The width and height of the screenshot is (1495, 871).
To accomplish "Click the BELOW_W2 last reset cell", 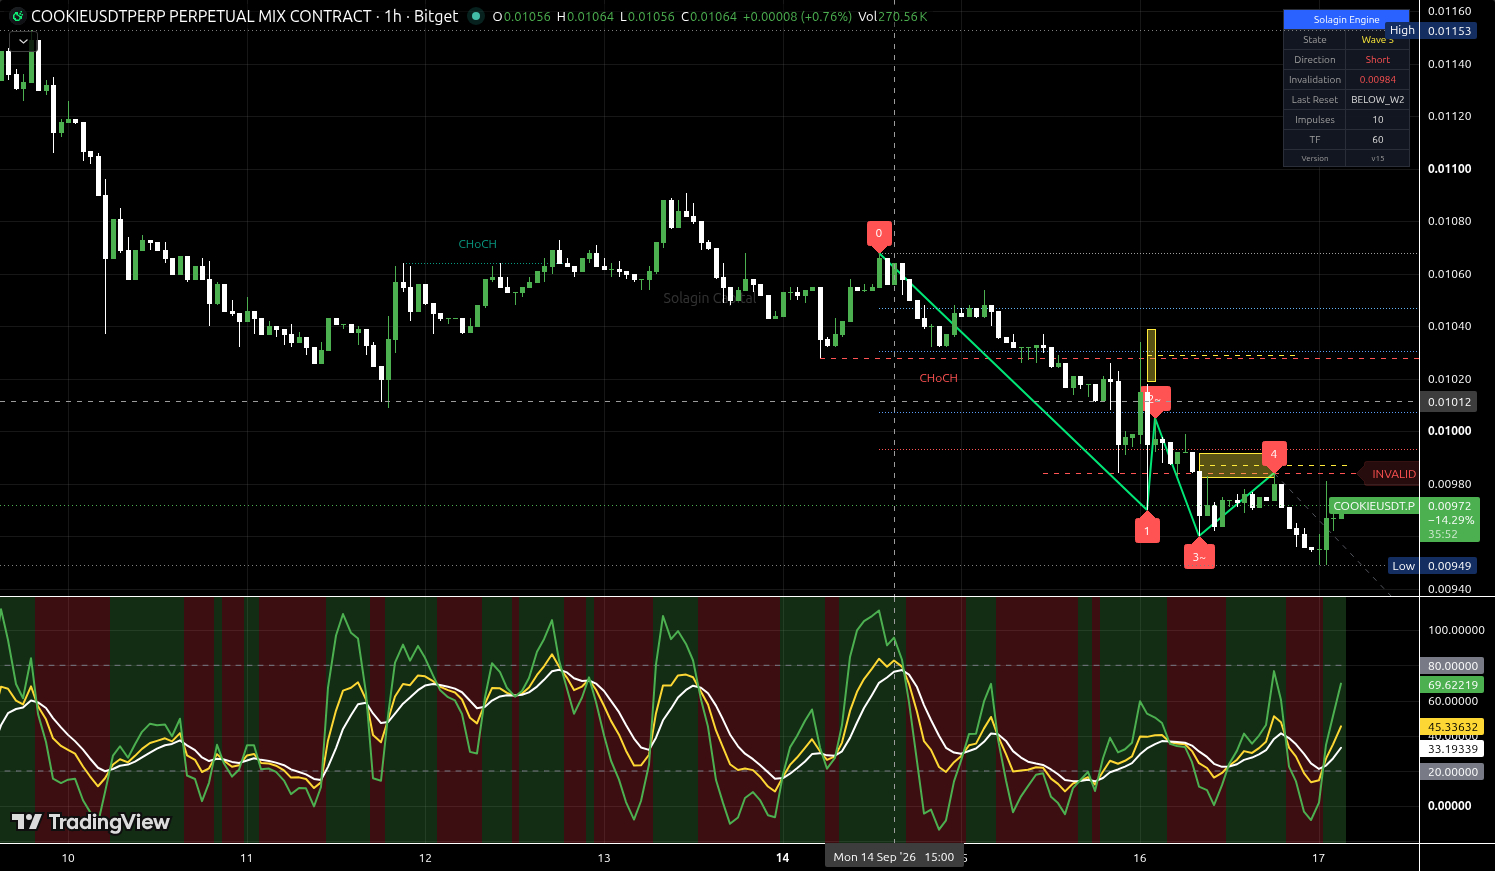I will 1377,100.
